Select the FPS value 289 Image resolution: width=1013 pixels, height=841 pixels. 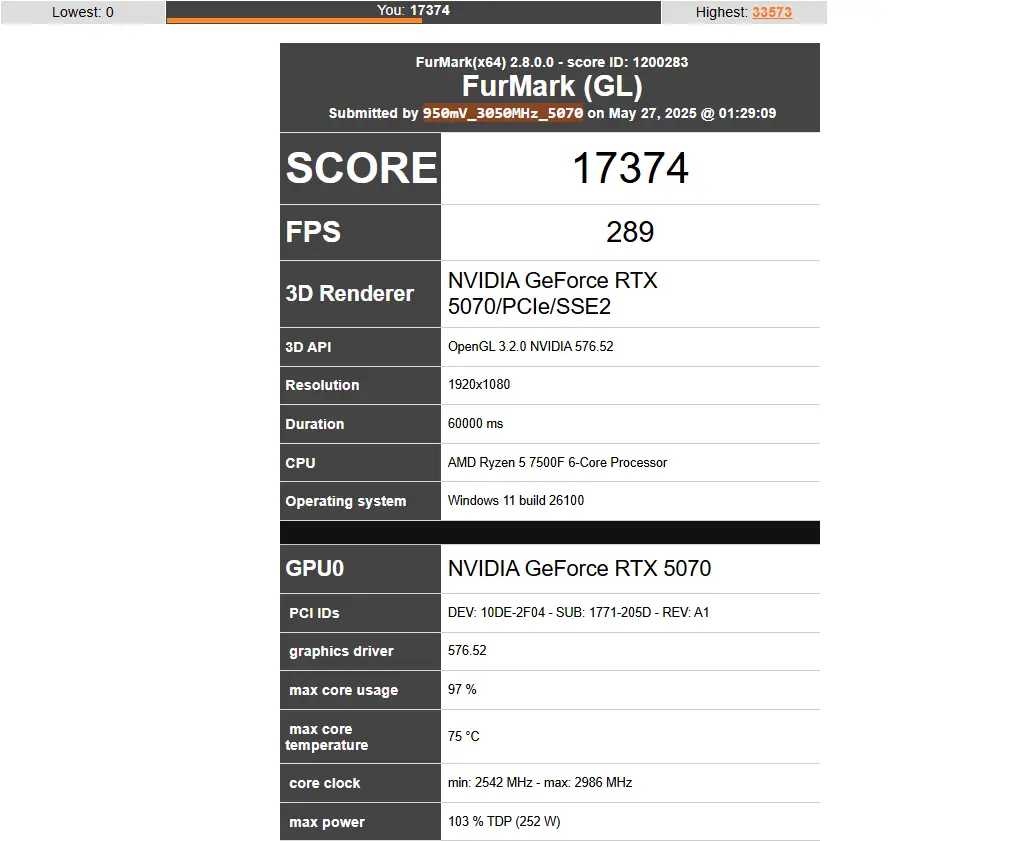630,232
